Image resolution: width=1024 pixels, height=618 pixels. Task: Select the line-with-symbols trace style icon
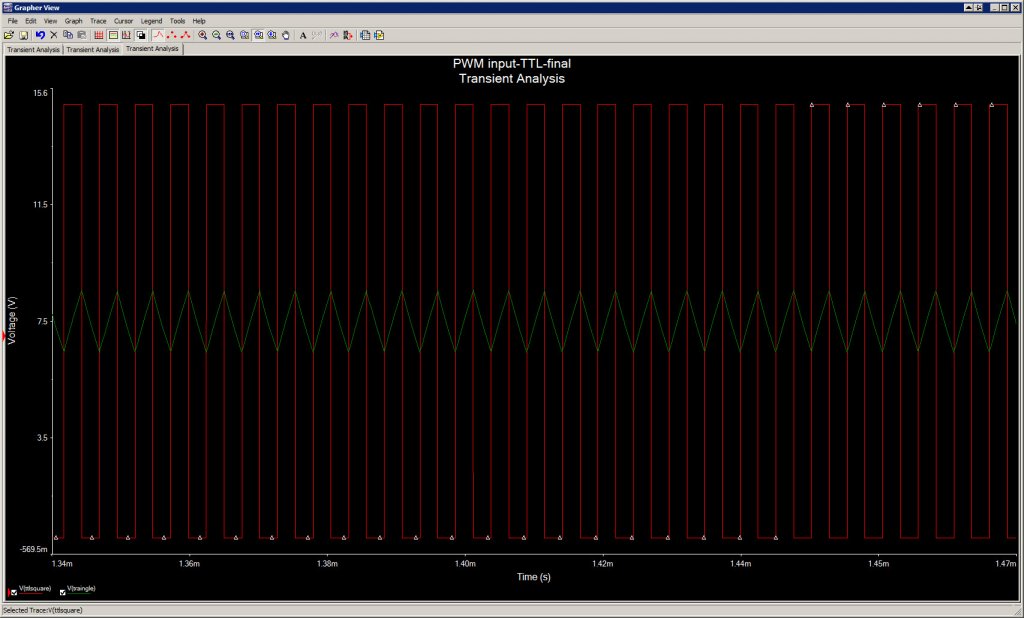point(185,35)
